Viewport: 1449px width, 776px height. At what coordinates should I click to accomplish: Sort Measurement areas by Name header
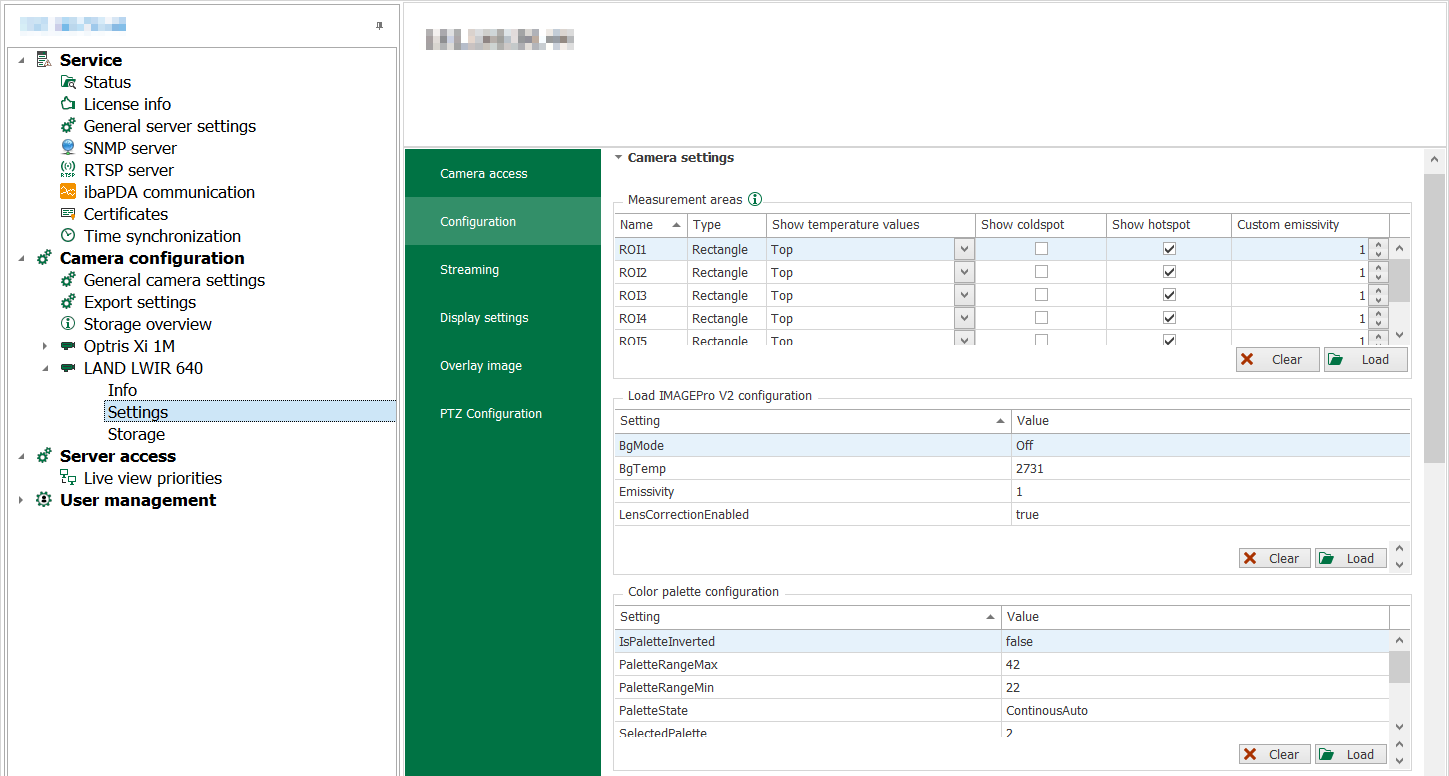click(650, 224)
